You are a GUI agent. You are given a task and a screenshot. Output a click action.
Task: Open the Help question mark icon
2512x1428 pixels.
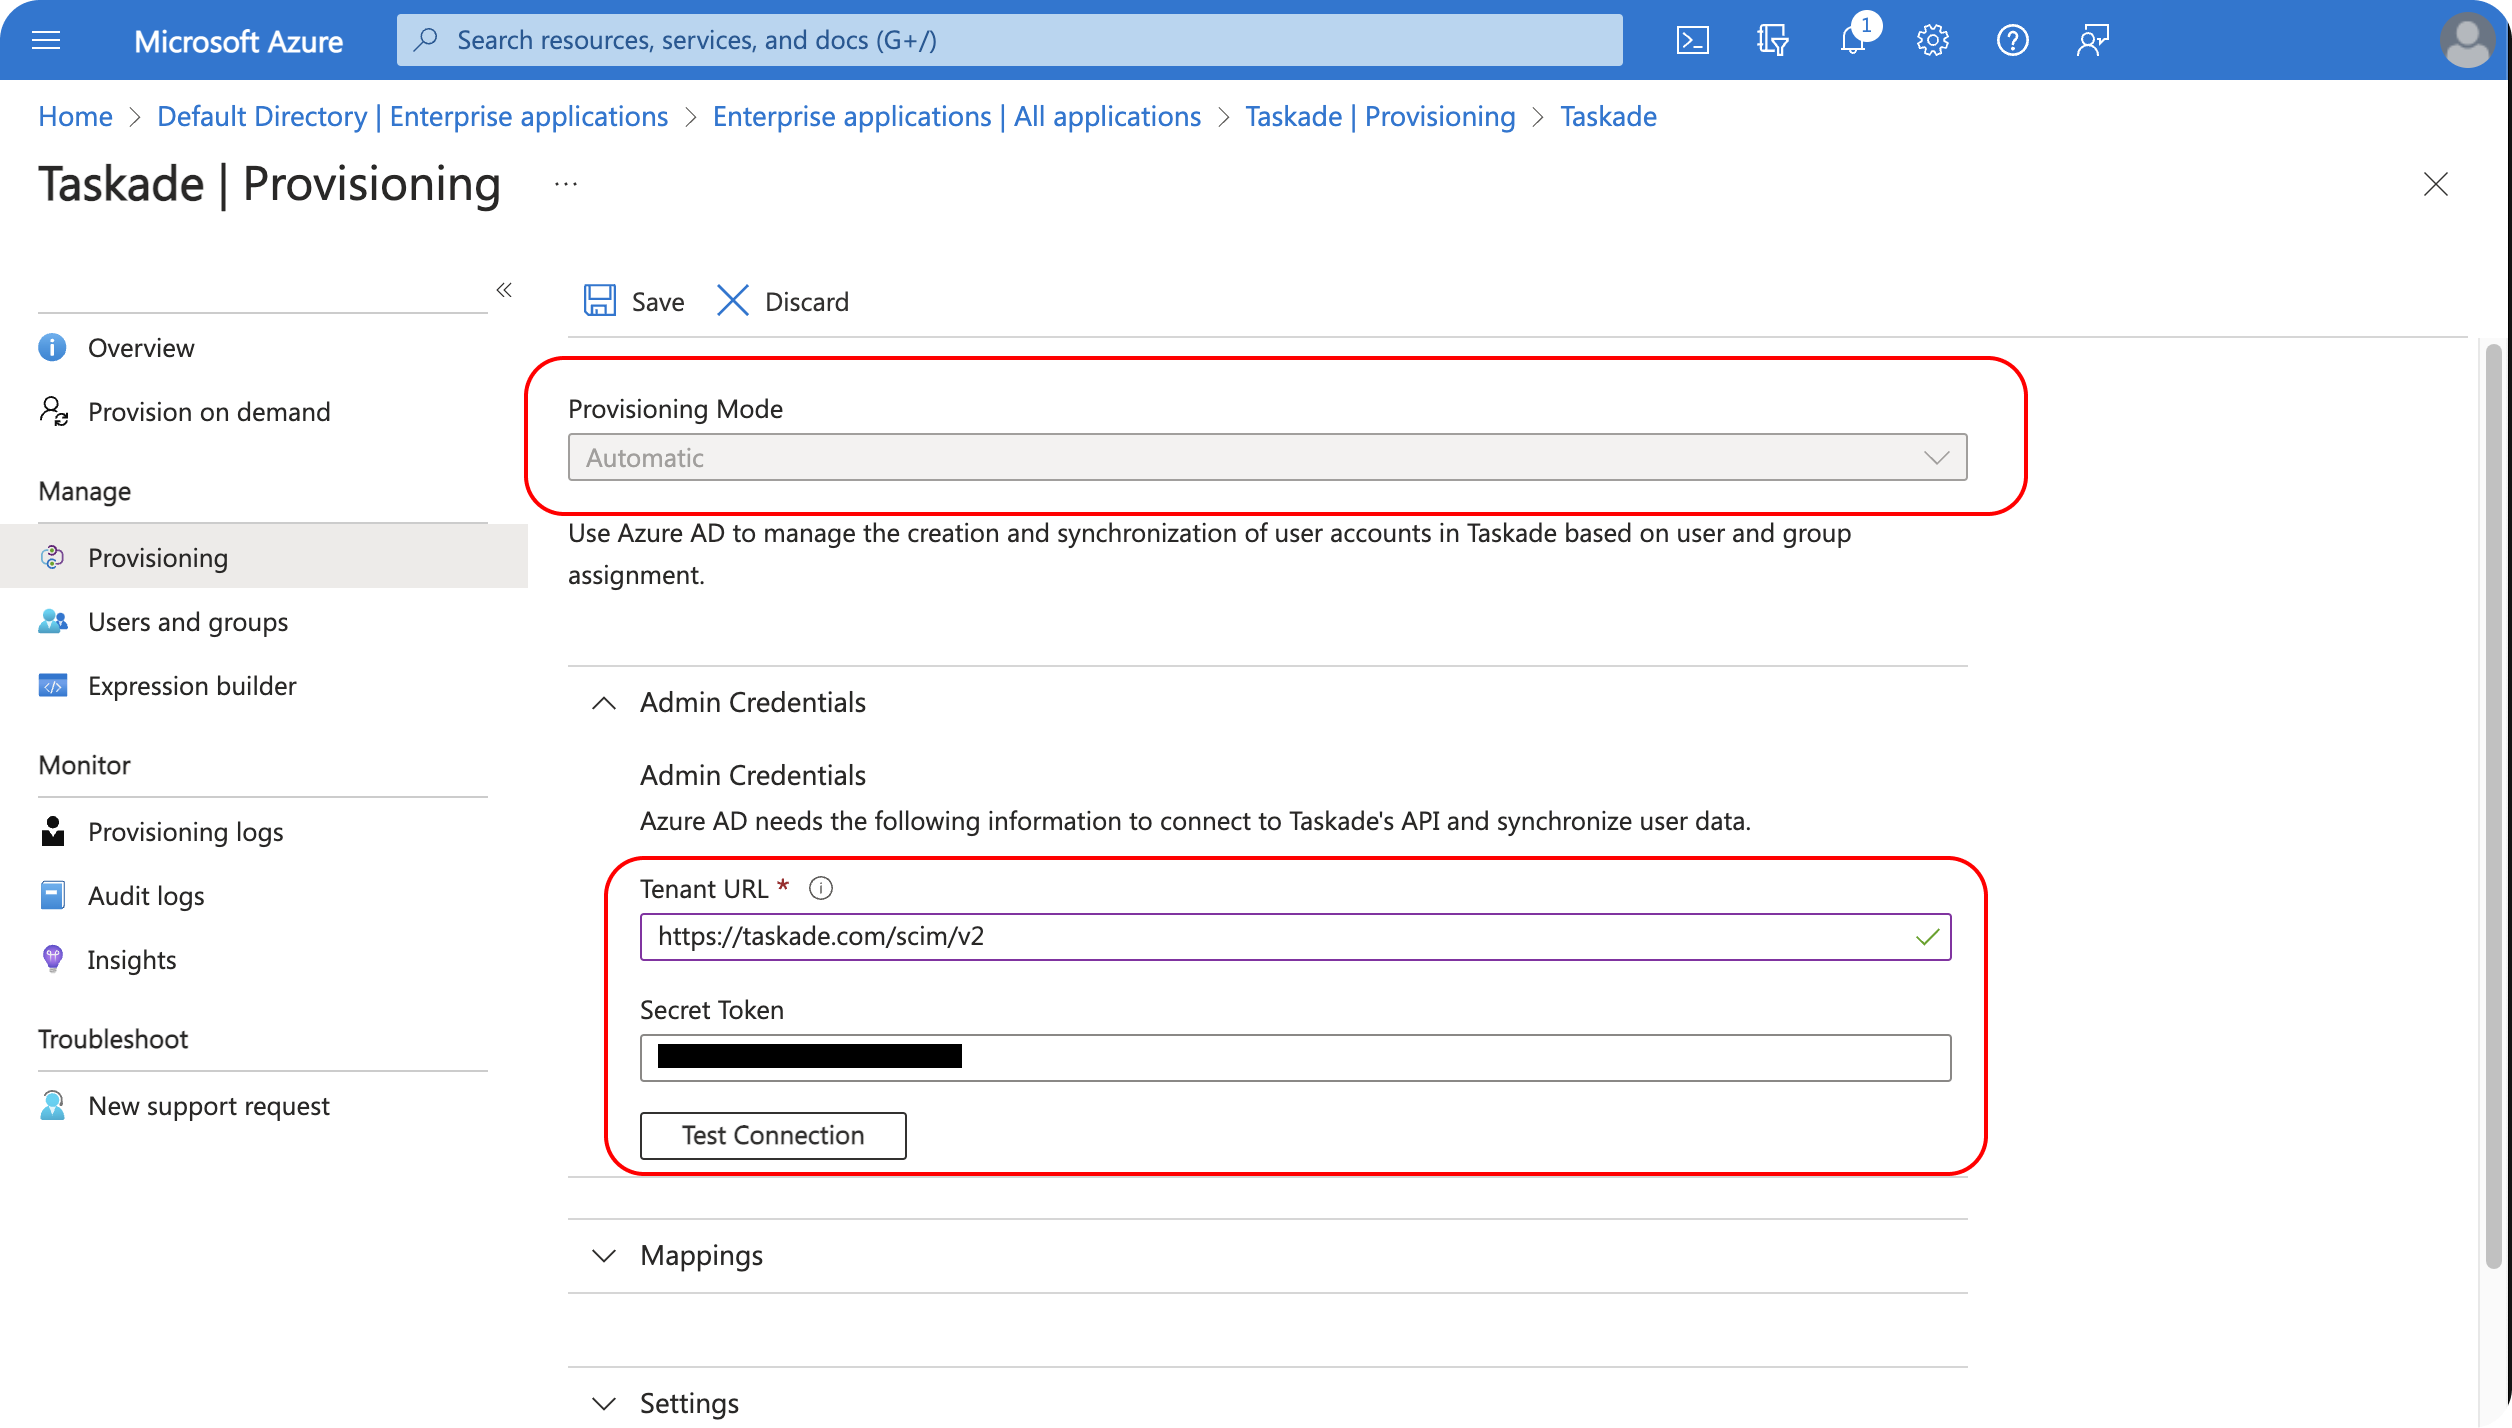pyautogui.click(x=2012, y=40)
